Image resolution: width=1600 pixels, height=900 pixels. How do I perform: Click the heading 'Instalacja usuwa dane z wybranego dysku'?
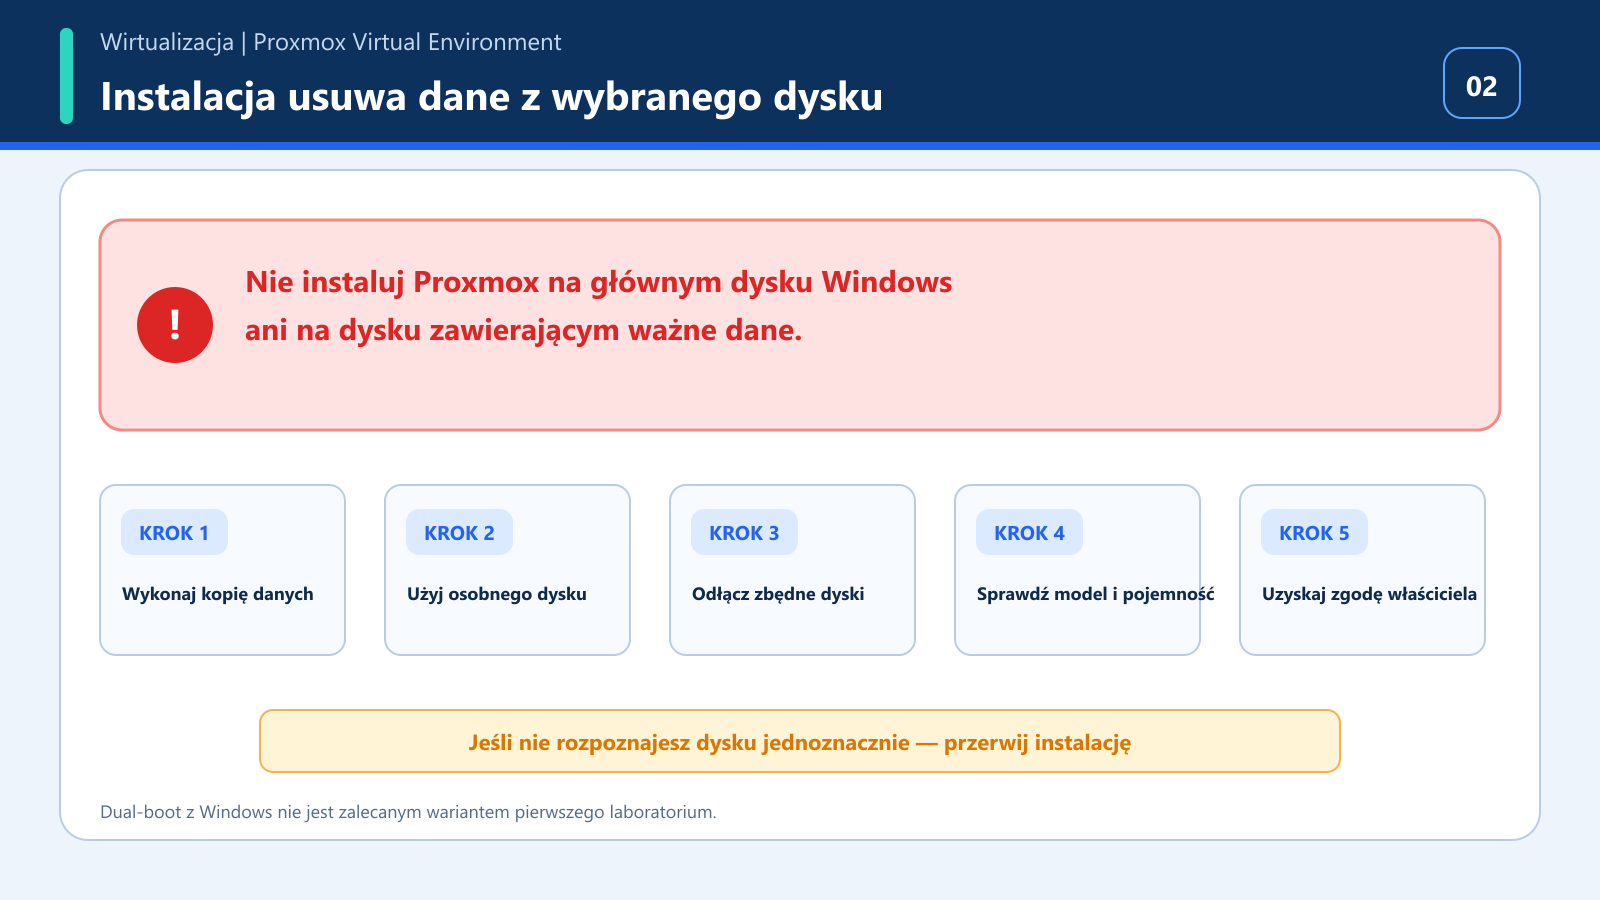(491, 97)
